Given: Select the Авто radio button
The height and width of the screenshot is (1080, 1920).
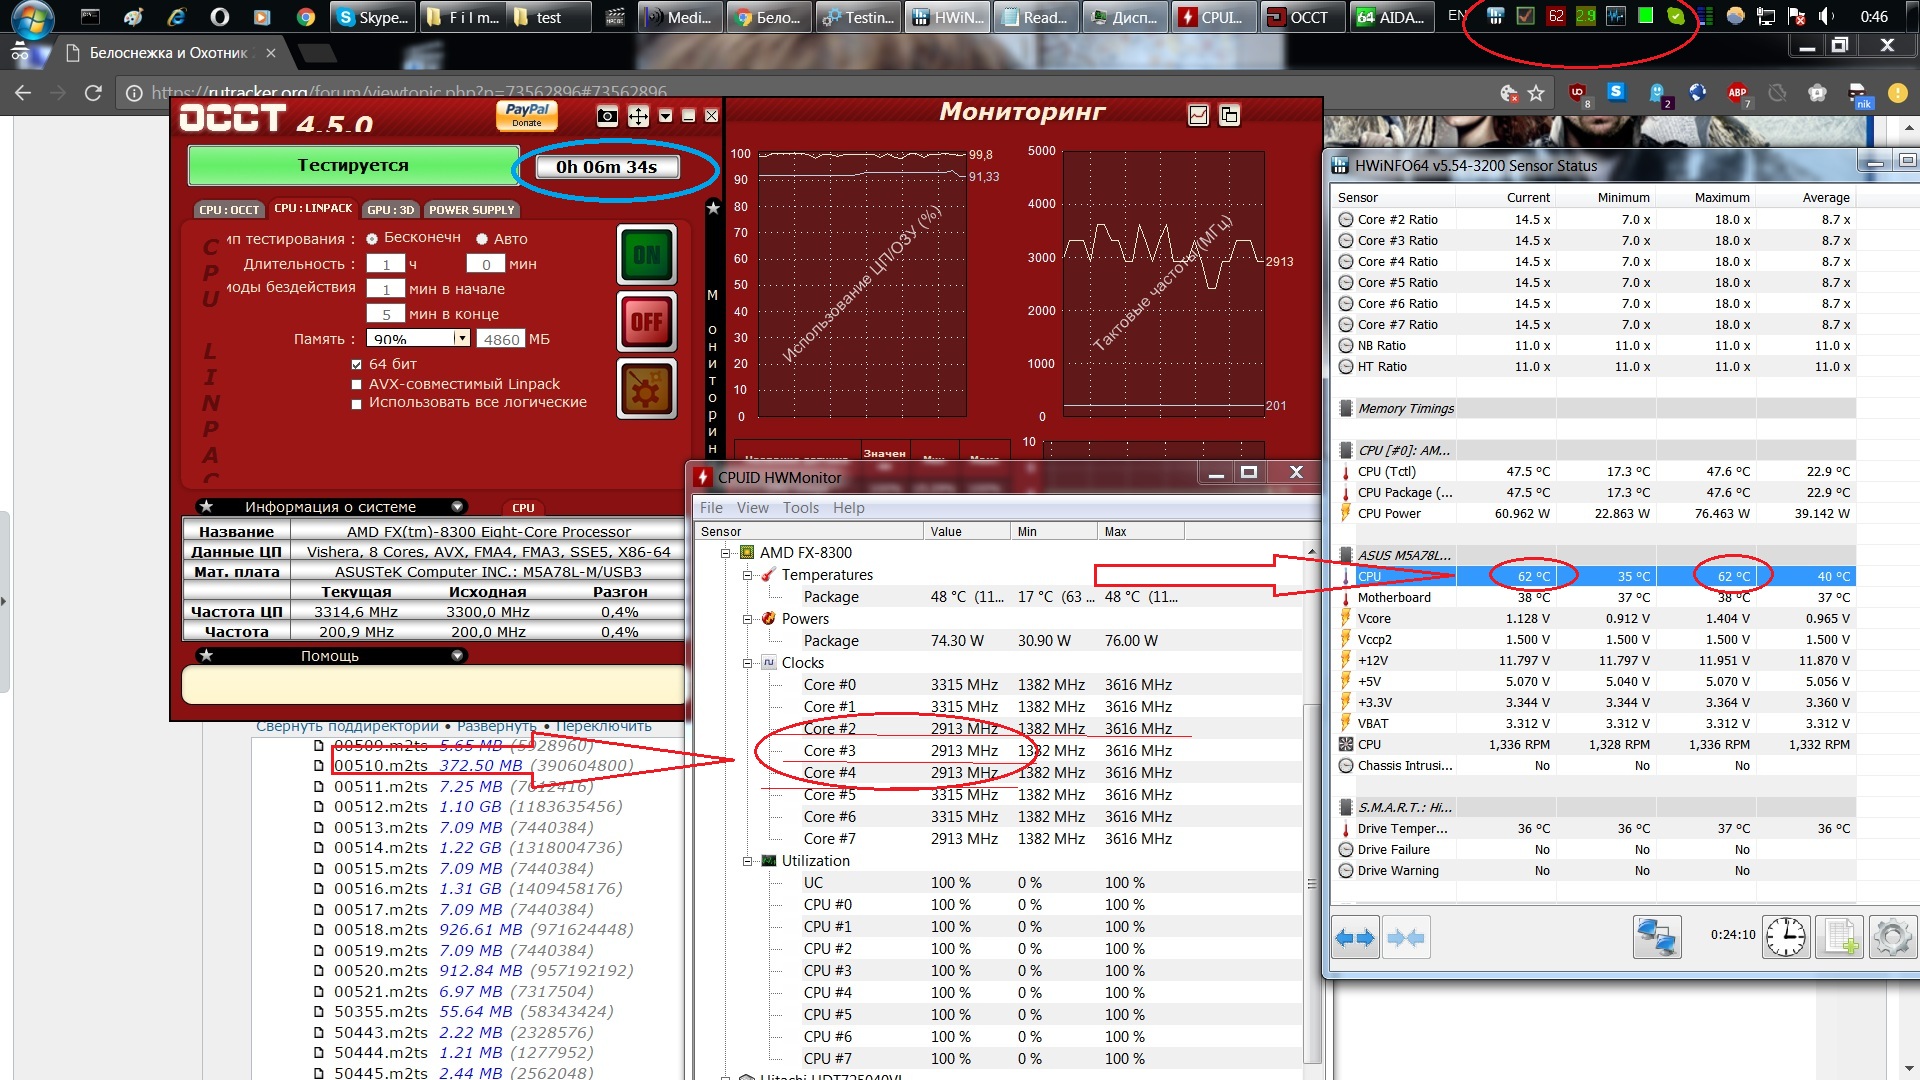Looking at the screenshot, I should [x=482, y=239].
